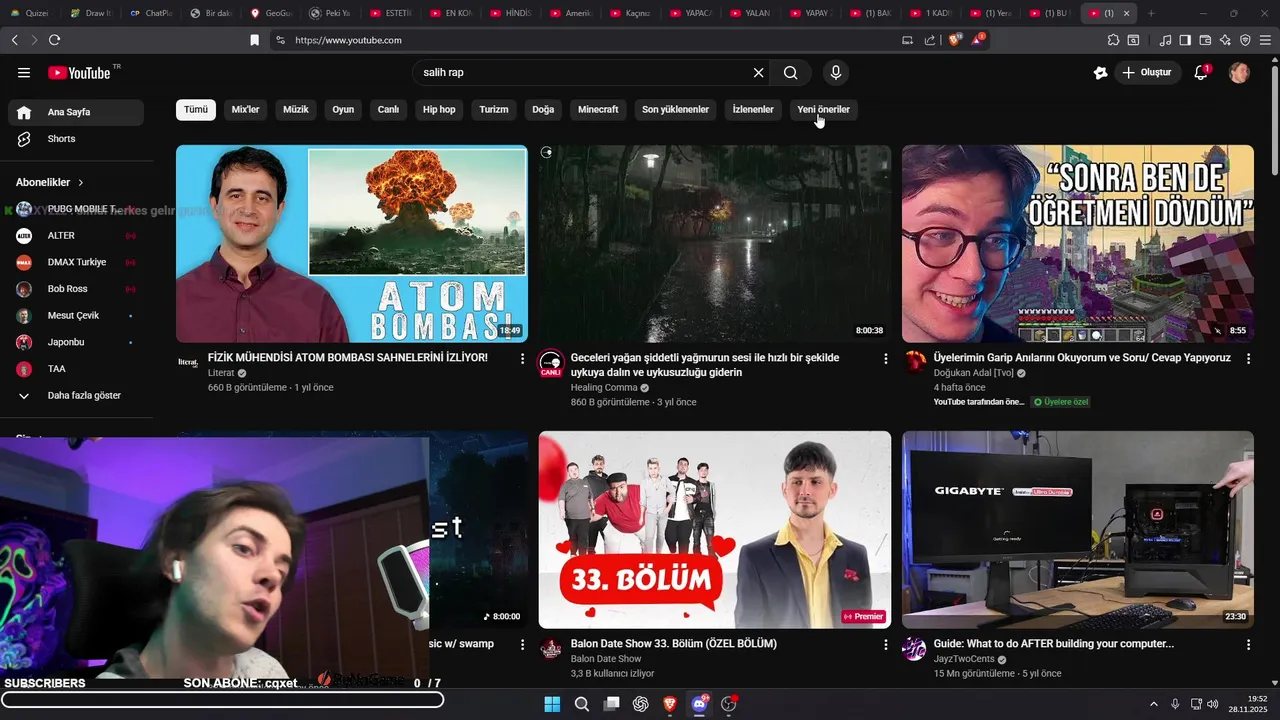Open the Atom Bombası video thumbnail

click(x=352, y=244)
